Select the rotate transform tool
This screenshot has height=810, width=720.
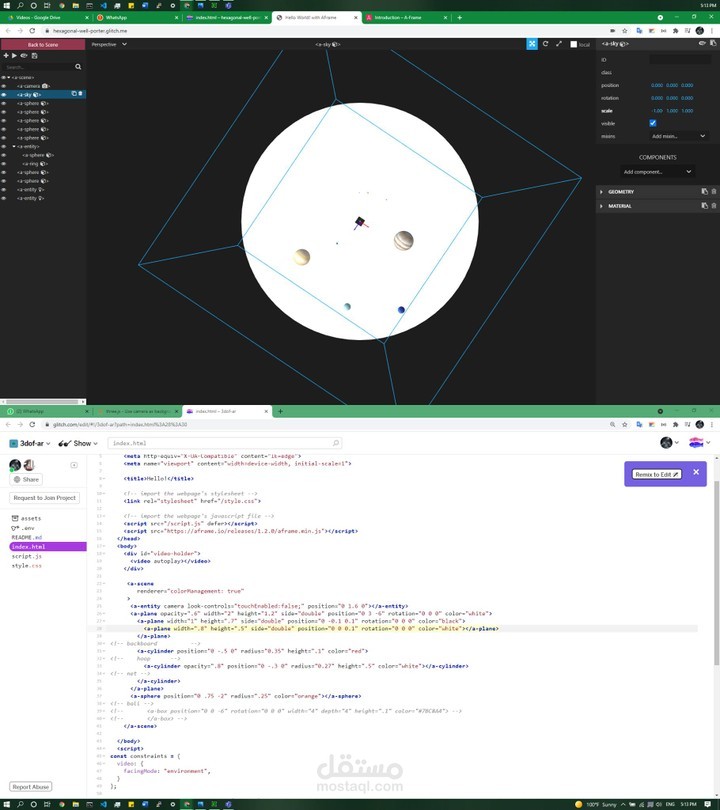pos(545,44)
